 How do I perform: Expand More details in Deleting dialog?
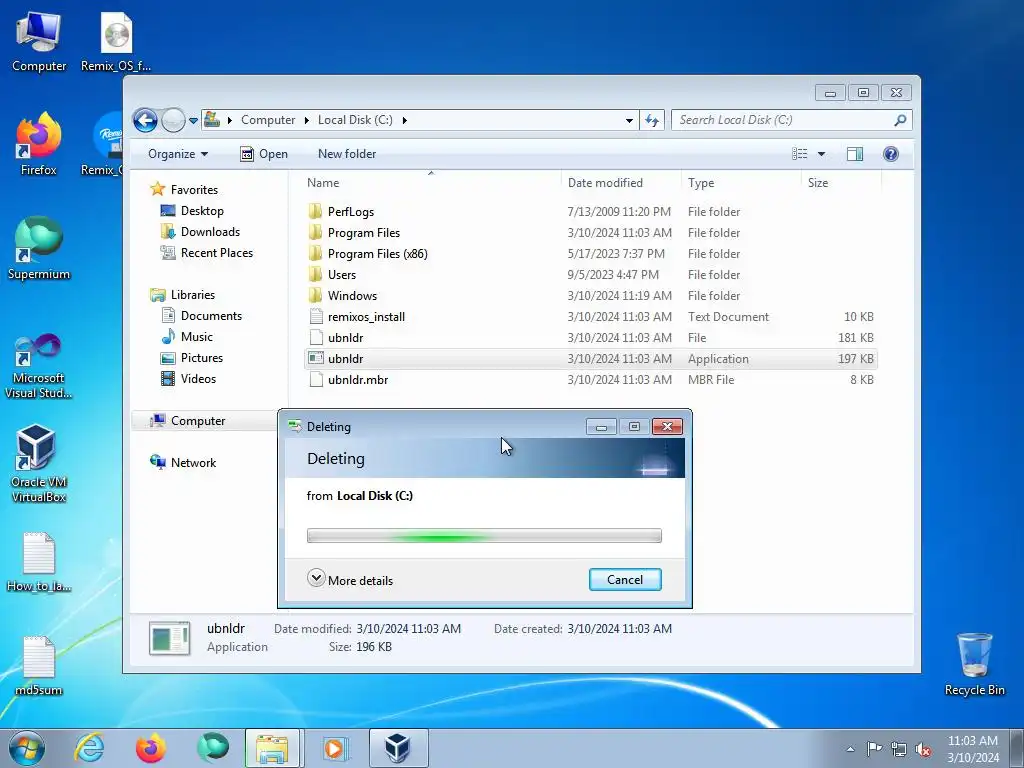(350, 580)
